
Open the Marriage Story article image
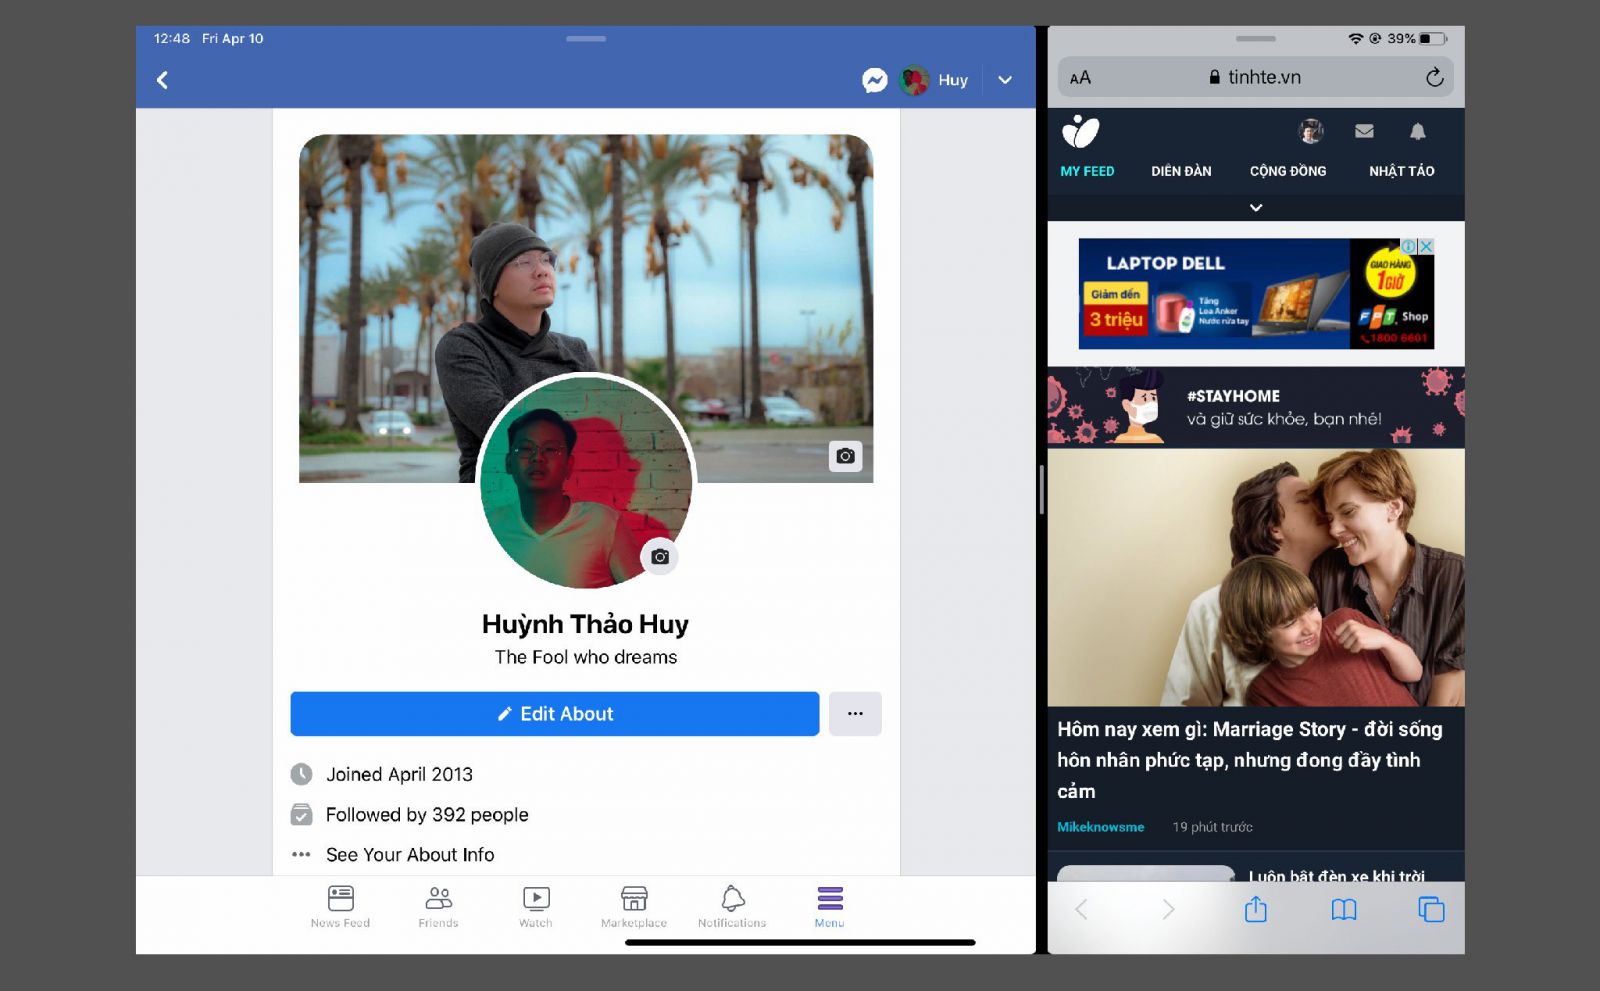1256,577
